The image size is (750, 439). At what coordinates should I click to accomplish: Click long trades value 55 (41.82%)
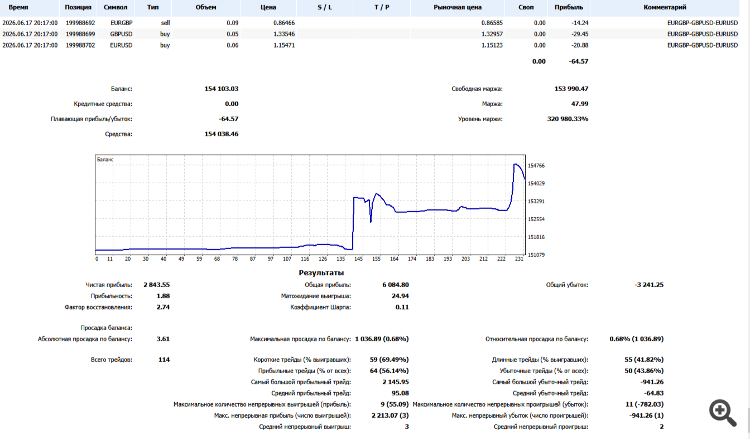coord(644,359)
